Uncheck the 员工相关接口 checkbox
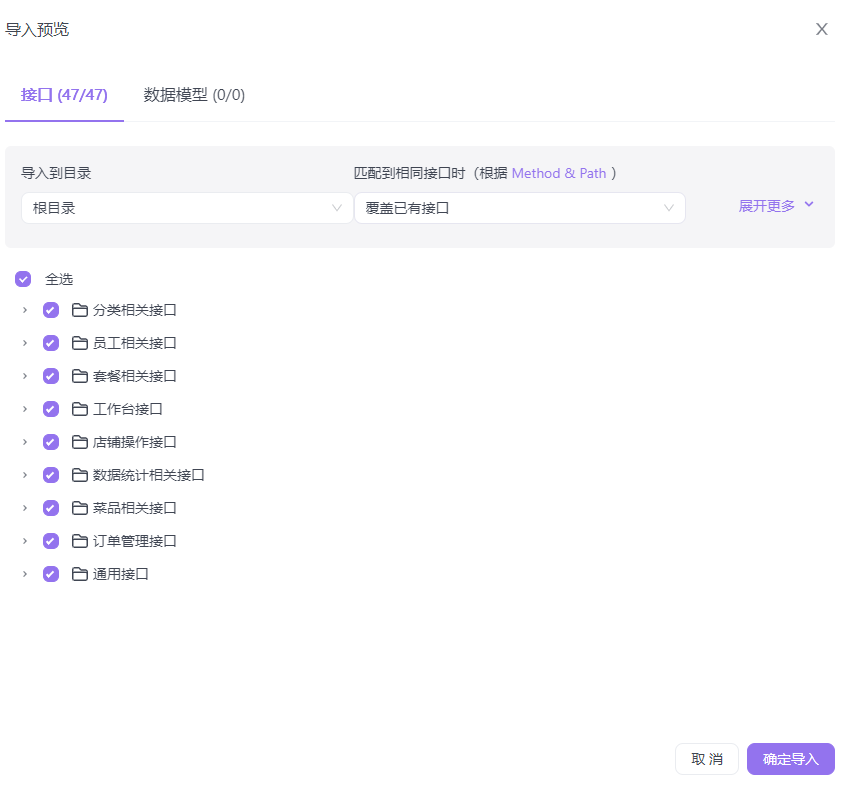The image size is (850, 793). pos(51,343)
